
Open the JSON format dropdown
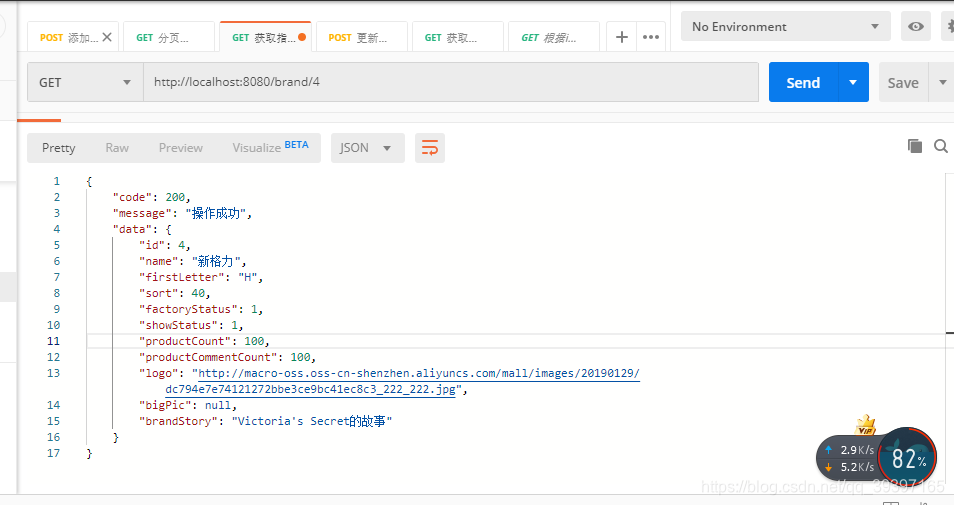tap(367, 148)
